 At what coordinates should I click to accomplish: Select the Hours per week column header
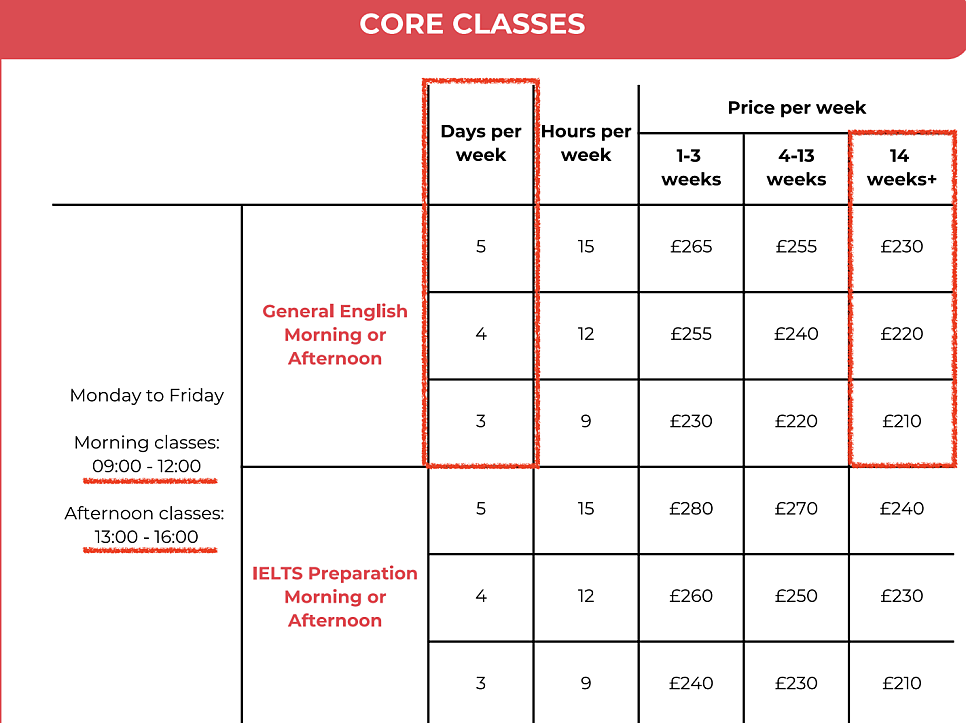click(586, 143)
